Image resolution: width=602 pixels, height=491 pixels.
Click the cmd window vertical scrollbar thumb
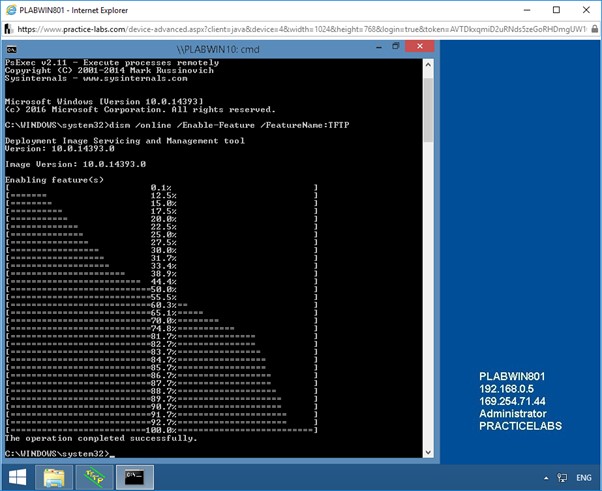pos(428,109)
